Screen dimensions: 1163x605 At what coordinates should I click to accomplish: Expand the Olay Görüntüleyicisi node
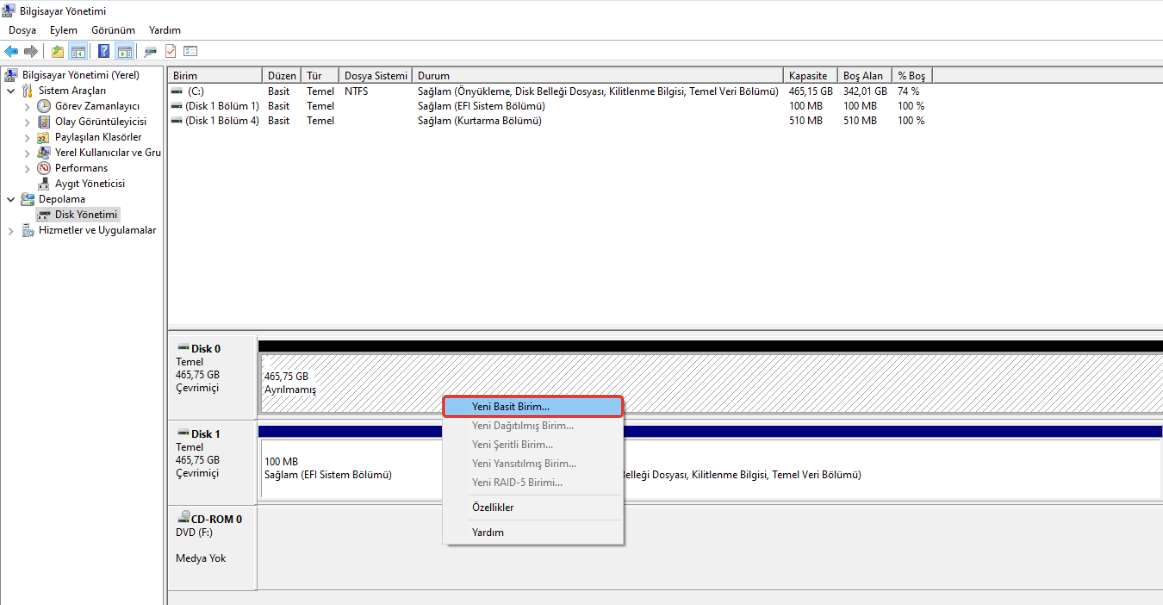(27, 122)
